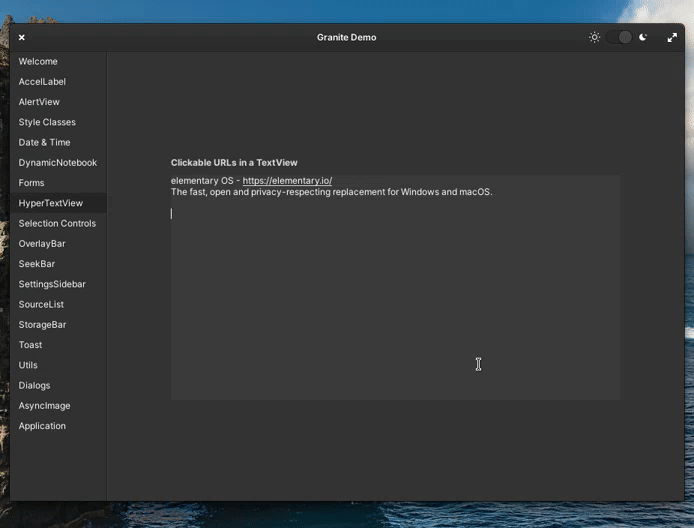Open the AccelLabel page
Screen dimensions: 694x528
coord(42,82)
